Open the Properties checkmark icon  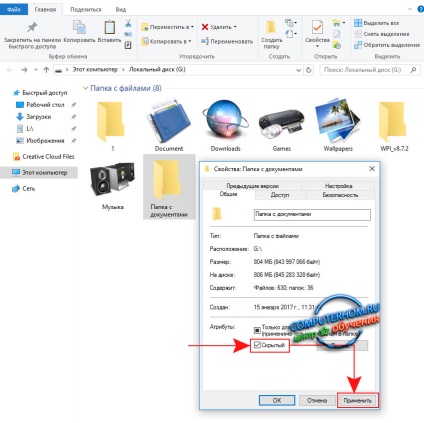317,27
